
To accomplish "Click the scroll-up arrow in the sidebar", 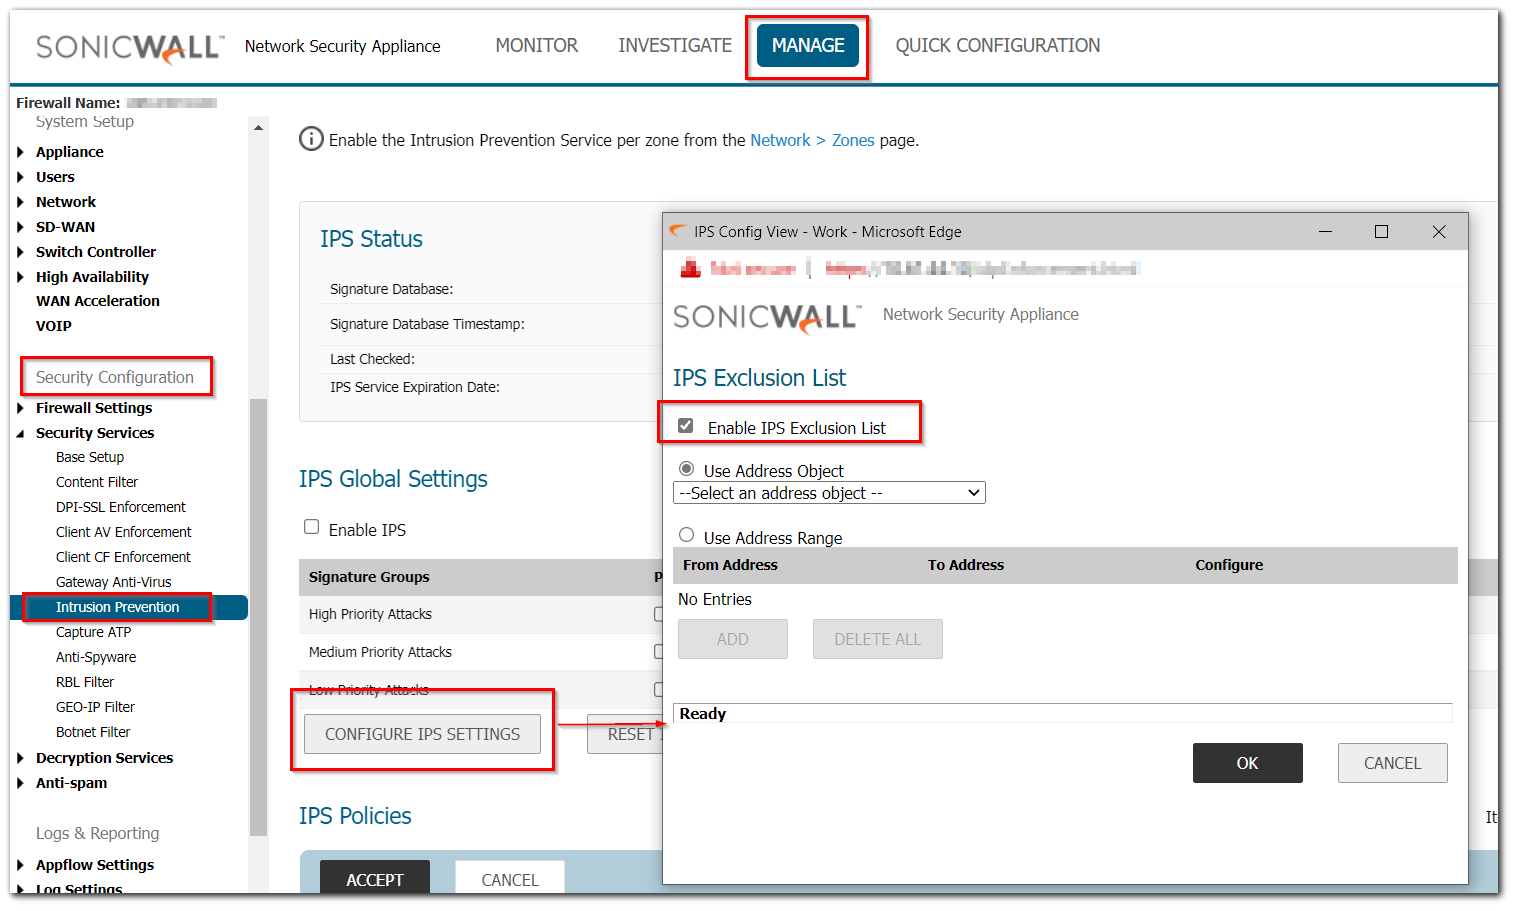I will click(258, 128).
